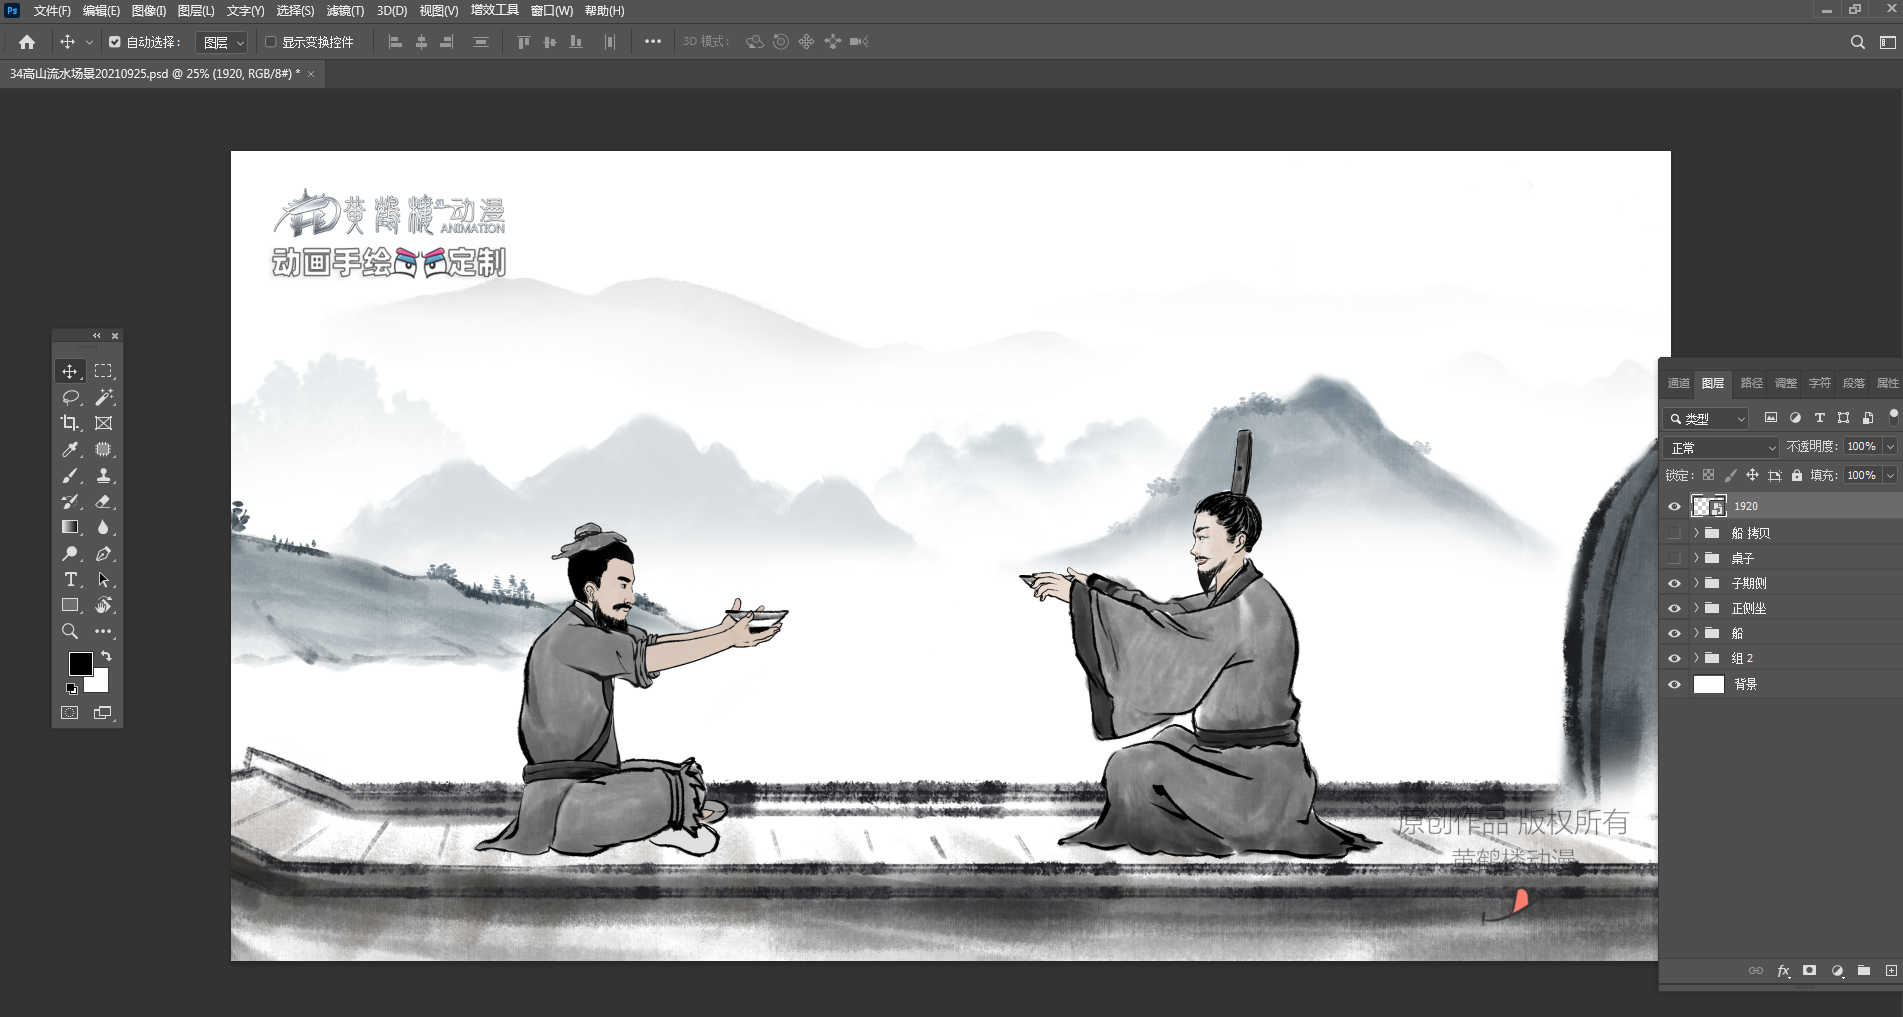The height and width of the screenshot is (1017, 1903).
Task: Toggle Quick Mask mode
Action: [x=69, y=713]
